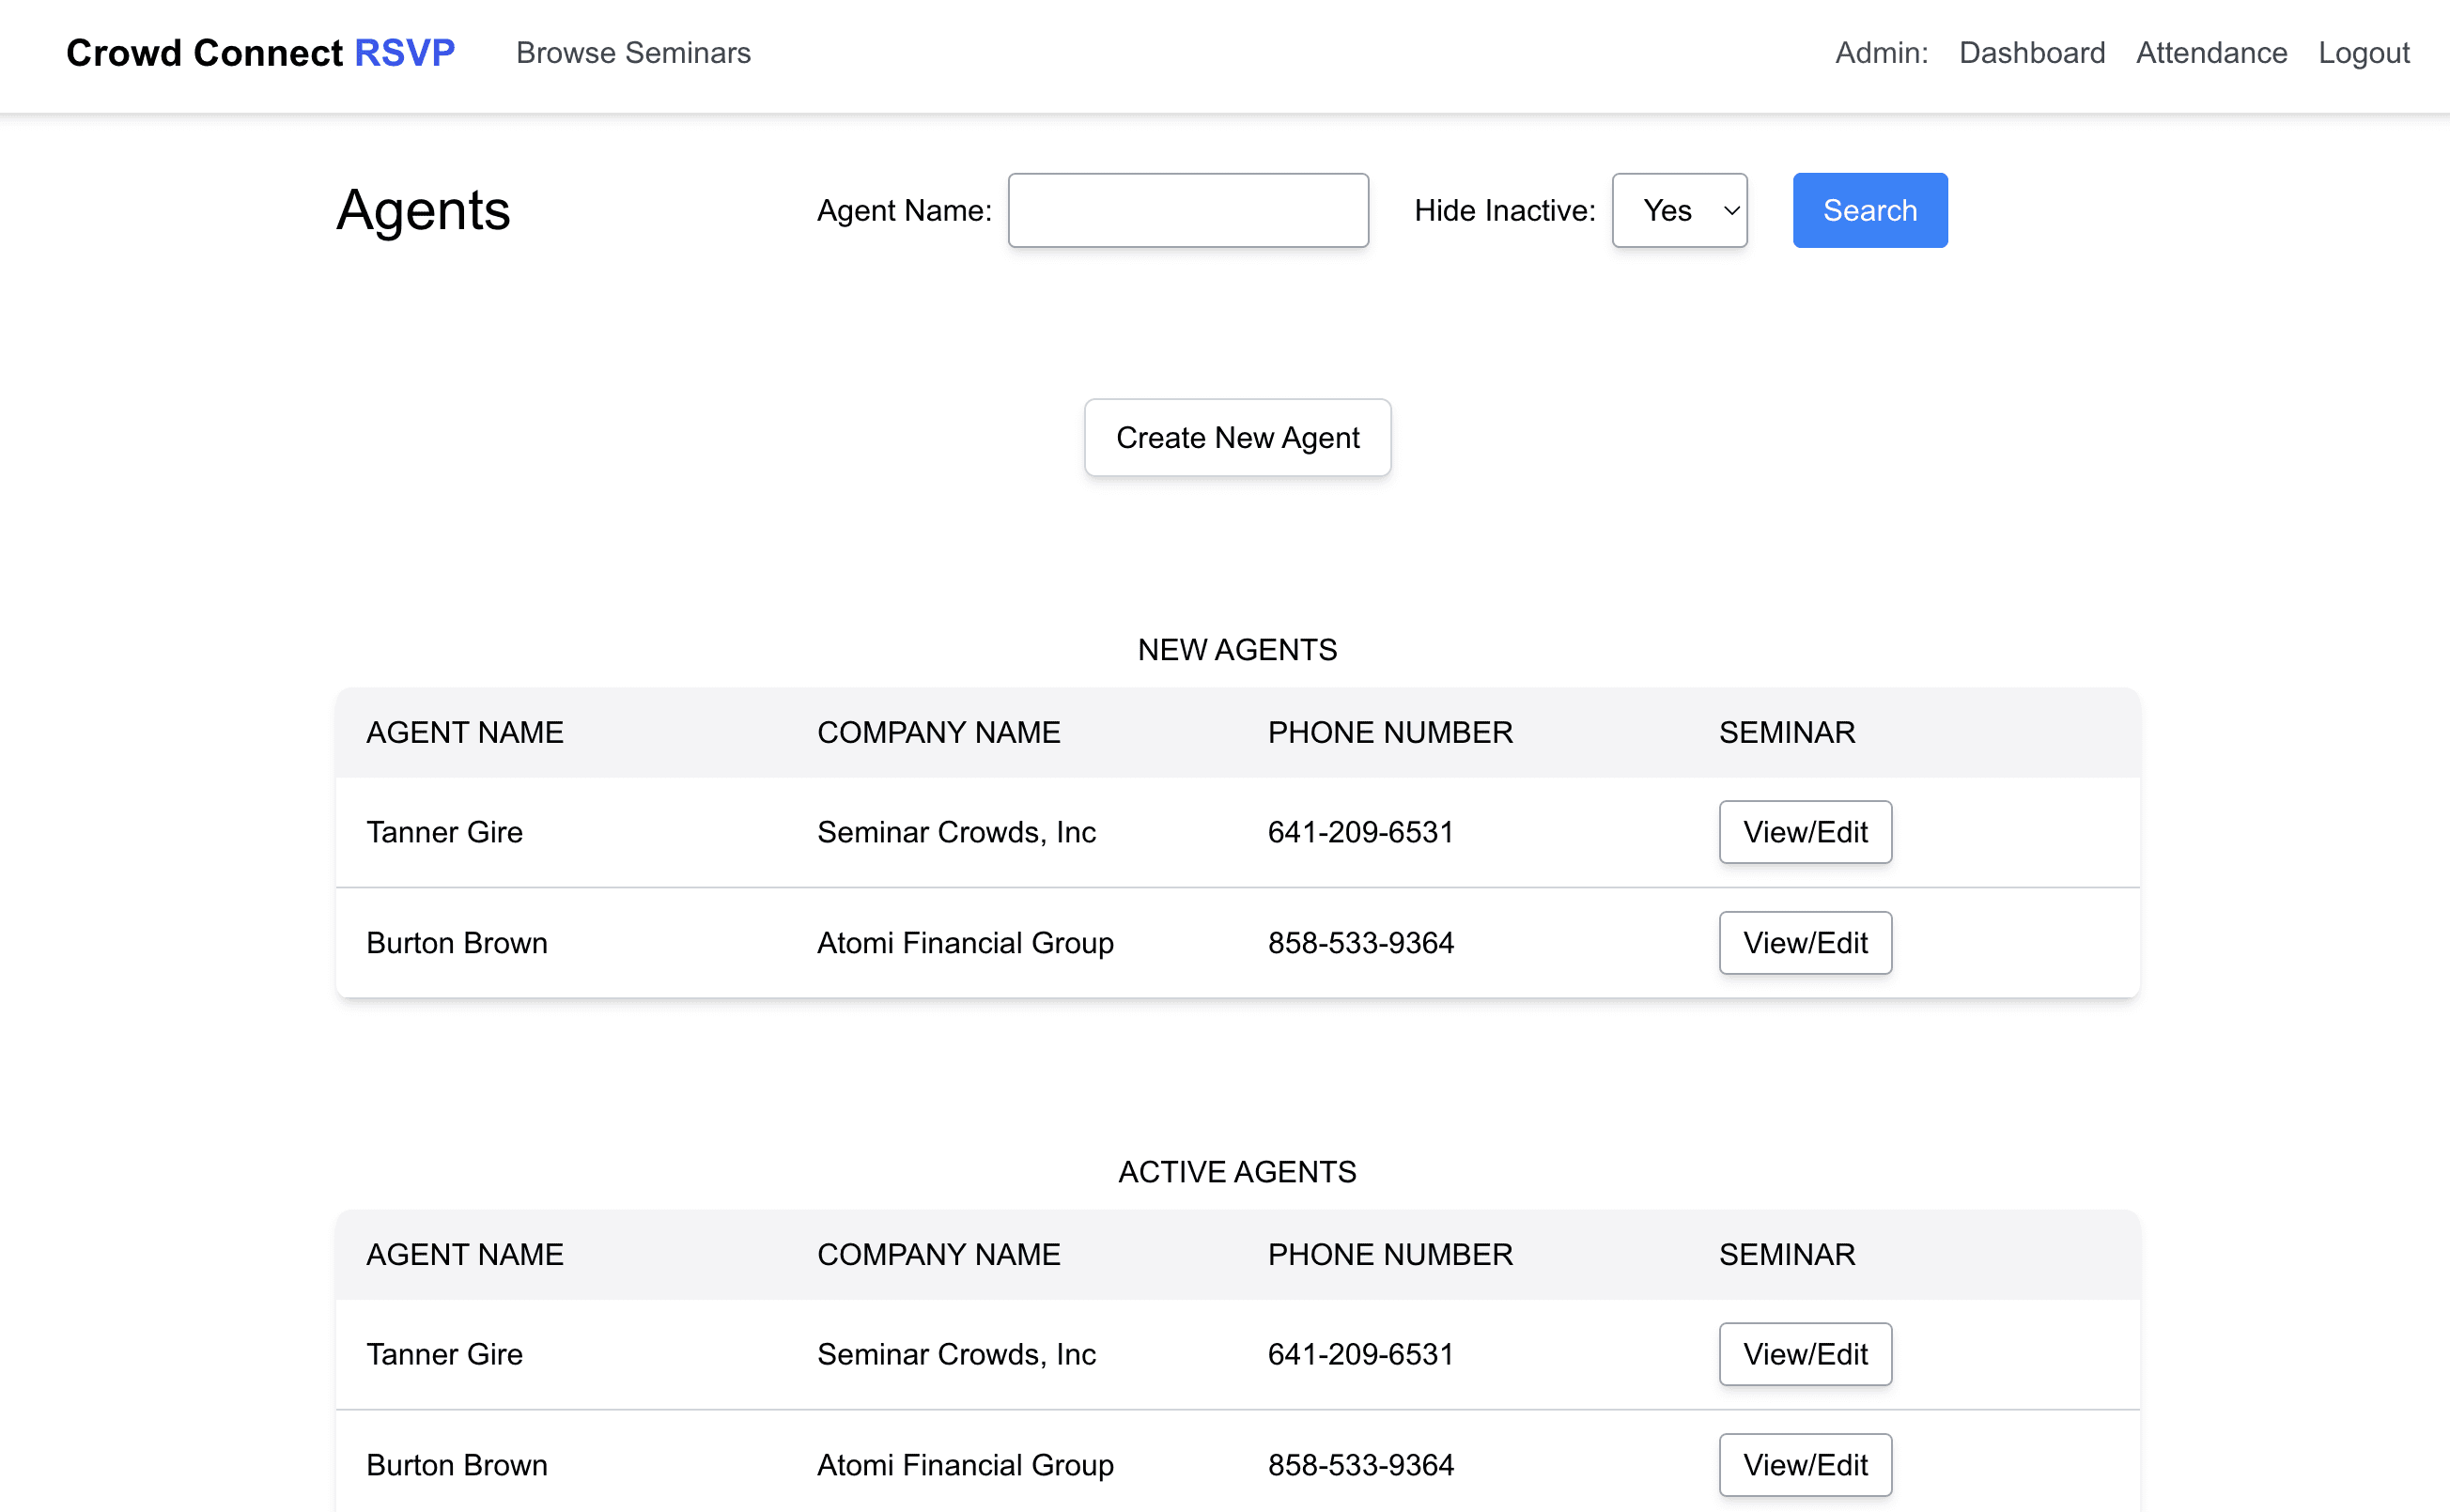This screenshot has height=1512, width=2450.
Task: Click View/Edit for Tanner Gire new agent
Action: tap(1805, 831)
